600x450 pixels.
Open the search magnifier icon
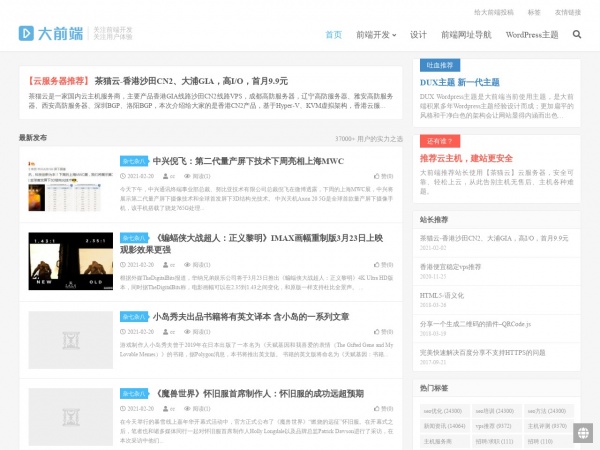click(x=577, y=34)
